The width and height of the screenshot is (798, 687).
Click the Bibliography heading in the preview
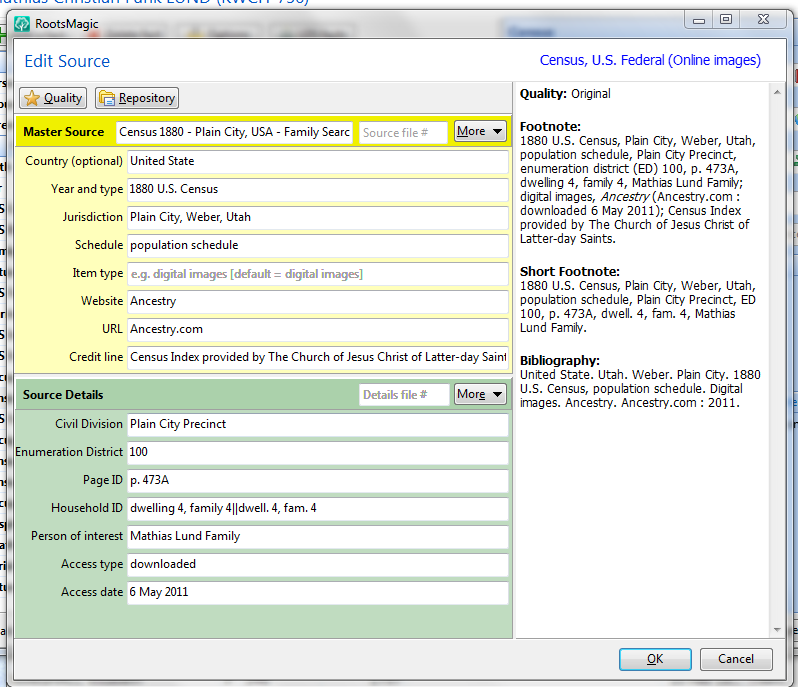(560, 361)
